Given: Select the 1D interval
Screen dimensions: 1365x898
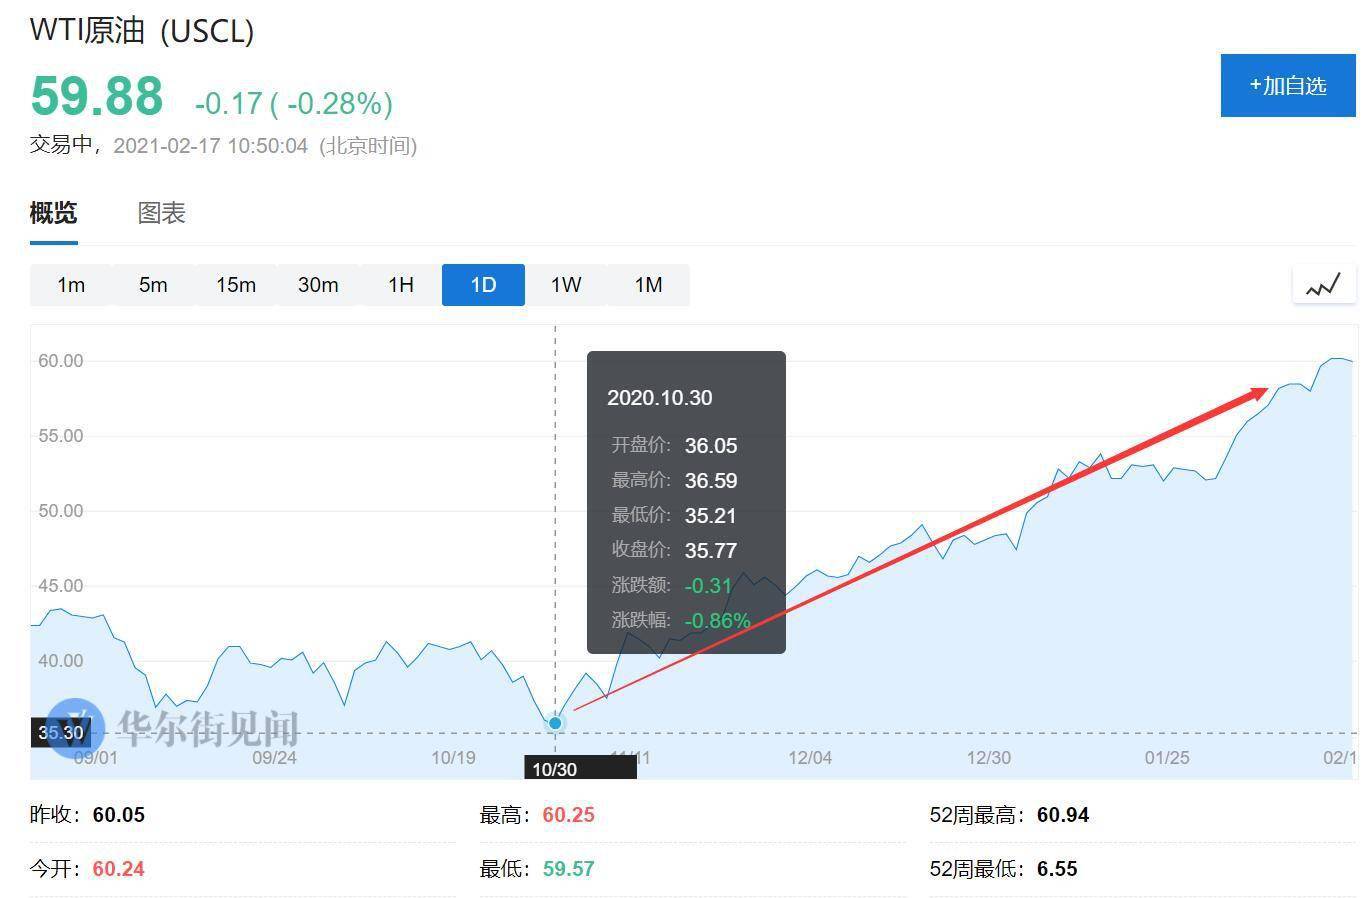Looking at the screenshot, I should (483, 285).
